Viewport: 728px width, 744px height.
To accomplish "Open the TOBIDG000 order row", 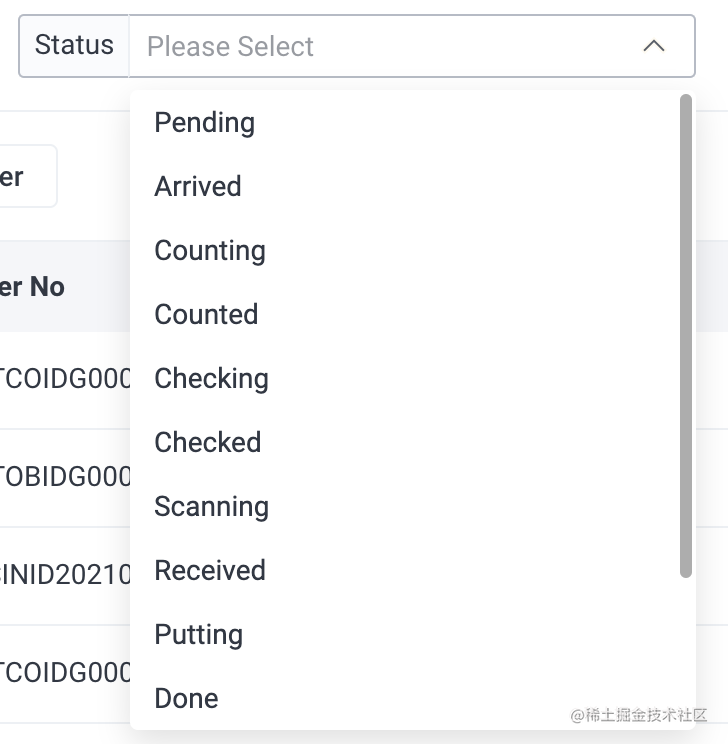I will coord(65,477).
